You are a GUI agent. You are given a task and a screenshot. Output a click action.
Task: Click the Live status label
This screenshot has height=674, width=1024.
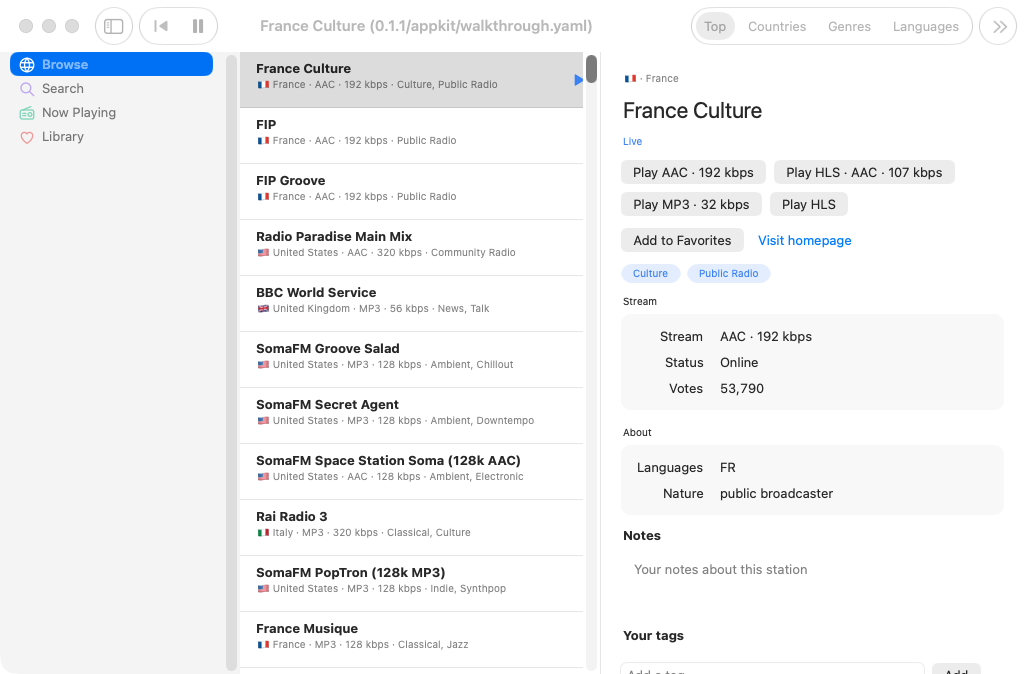tap(632, 142)
